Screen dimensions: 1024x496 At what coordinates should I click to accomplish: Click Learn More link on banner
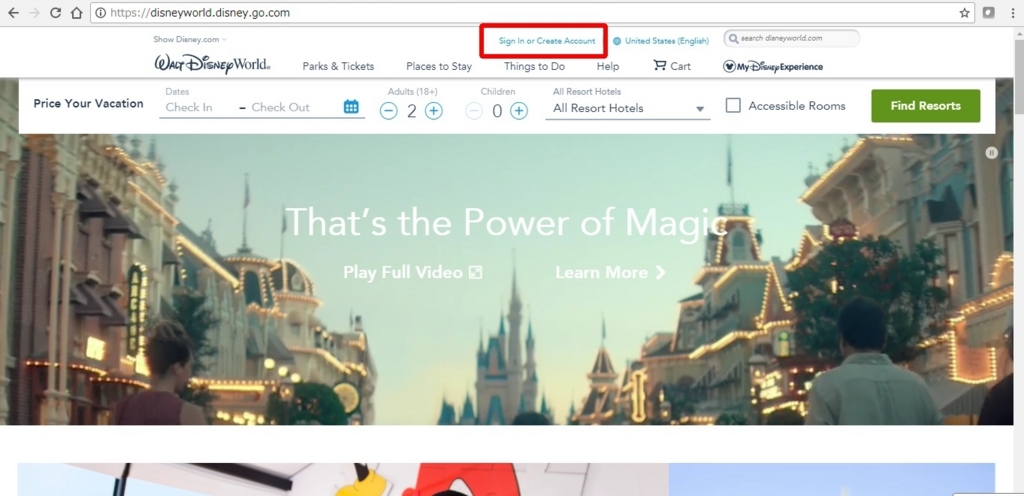tap(611, 272)
